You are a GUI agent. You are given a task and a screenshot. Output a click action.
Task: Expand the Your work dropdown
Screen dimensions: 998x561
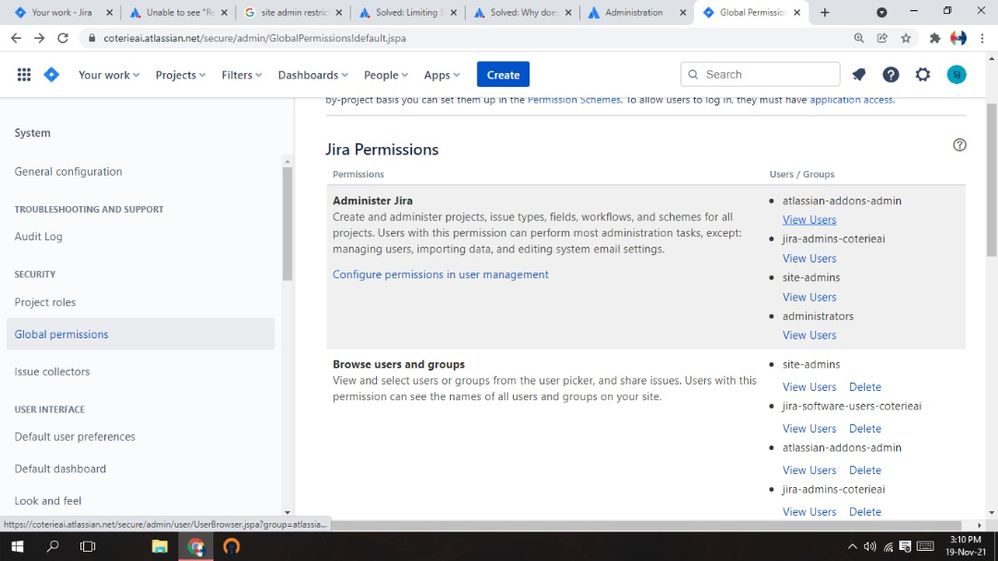109,75
